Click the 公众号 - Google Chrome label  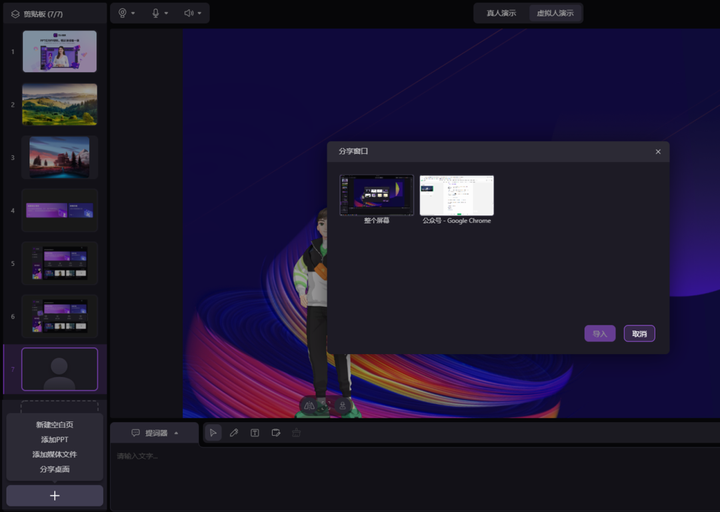[456, 221]
